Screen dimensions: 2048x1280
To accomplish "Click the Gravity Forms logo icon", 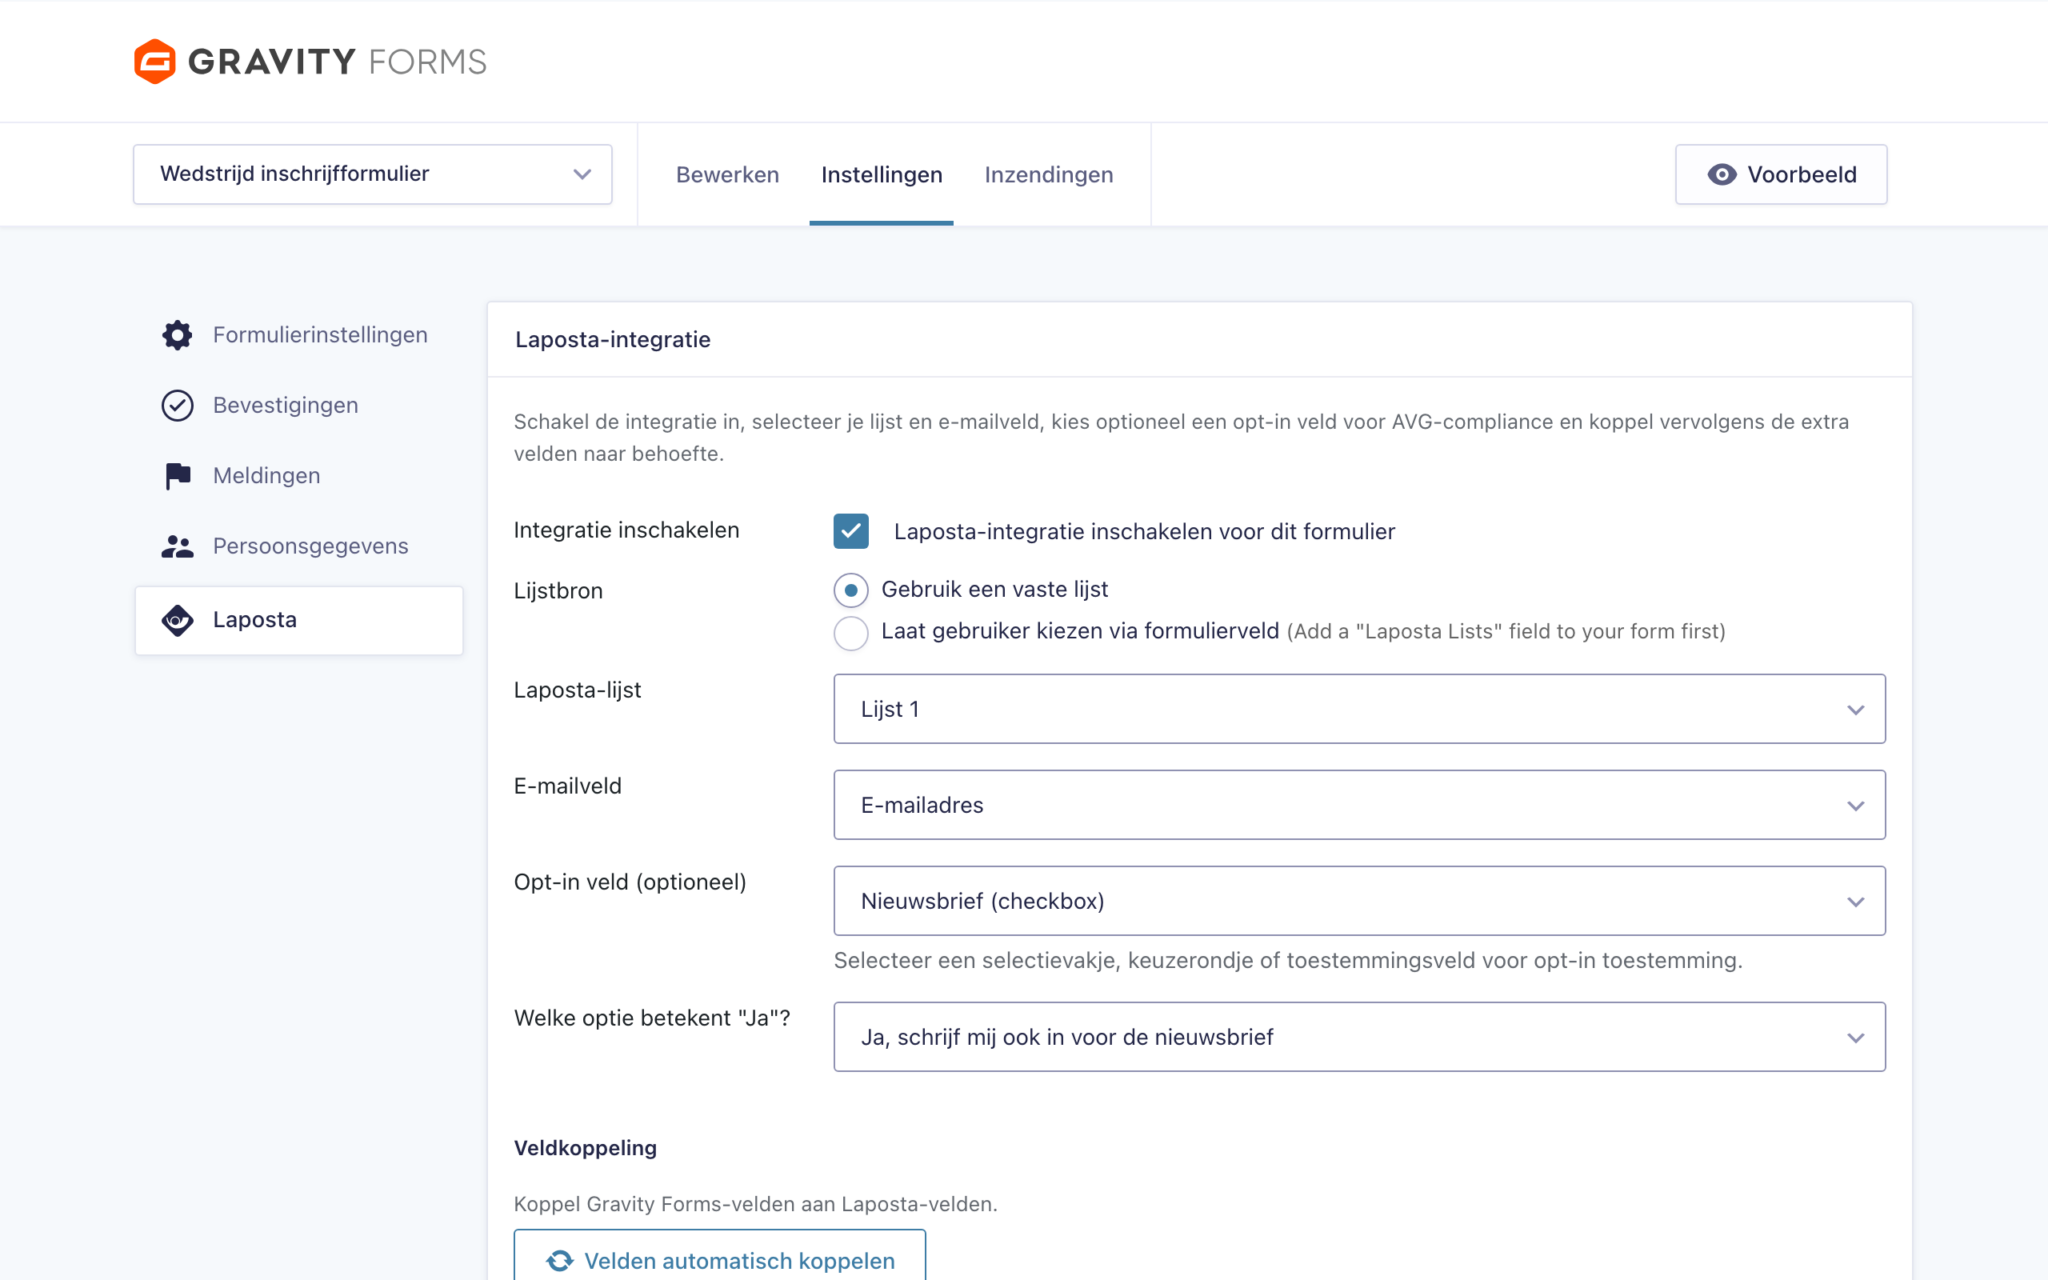I will pyautogui.click(x=155, y=61).
